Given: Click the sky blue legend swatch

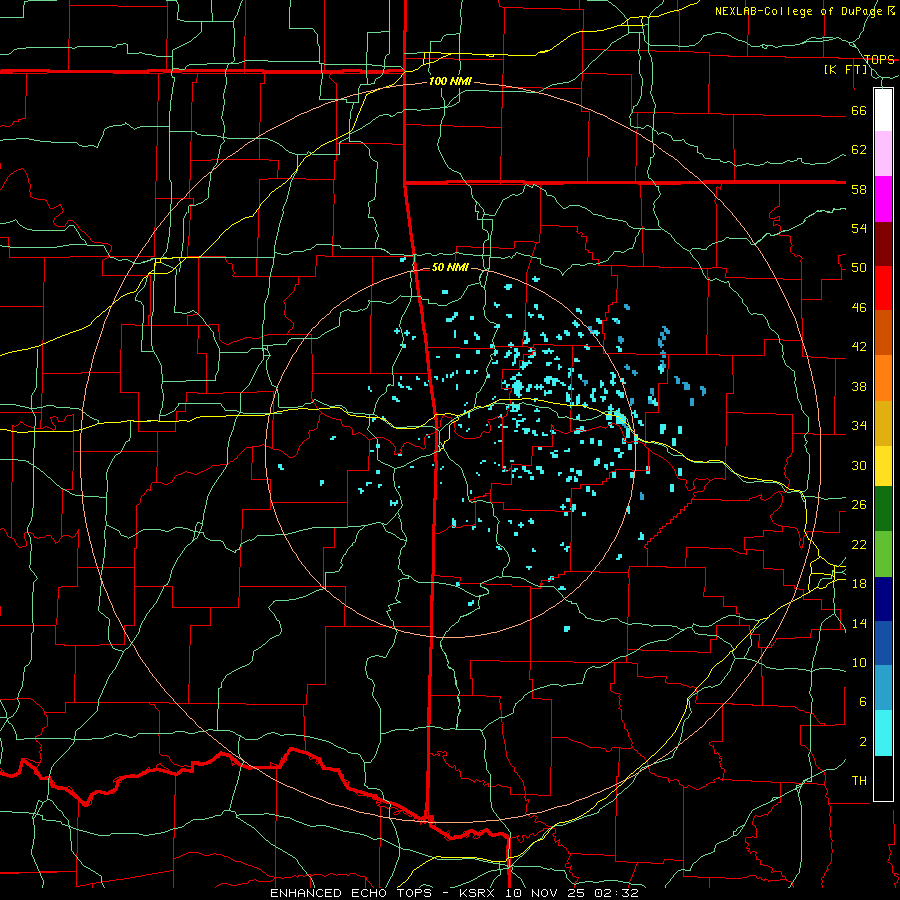Looking at the screenshot, I should [883, 687].
